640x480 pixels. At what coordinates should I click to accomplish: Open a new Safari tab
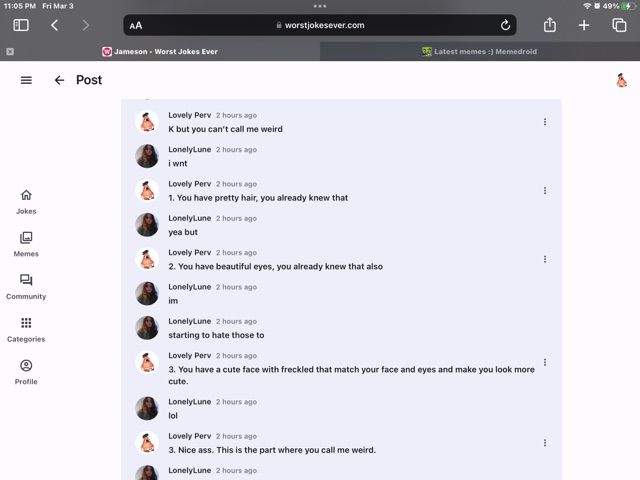click(584, 25)
